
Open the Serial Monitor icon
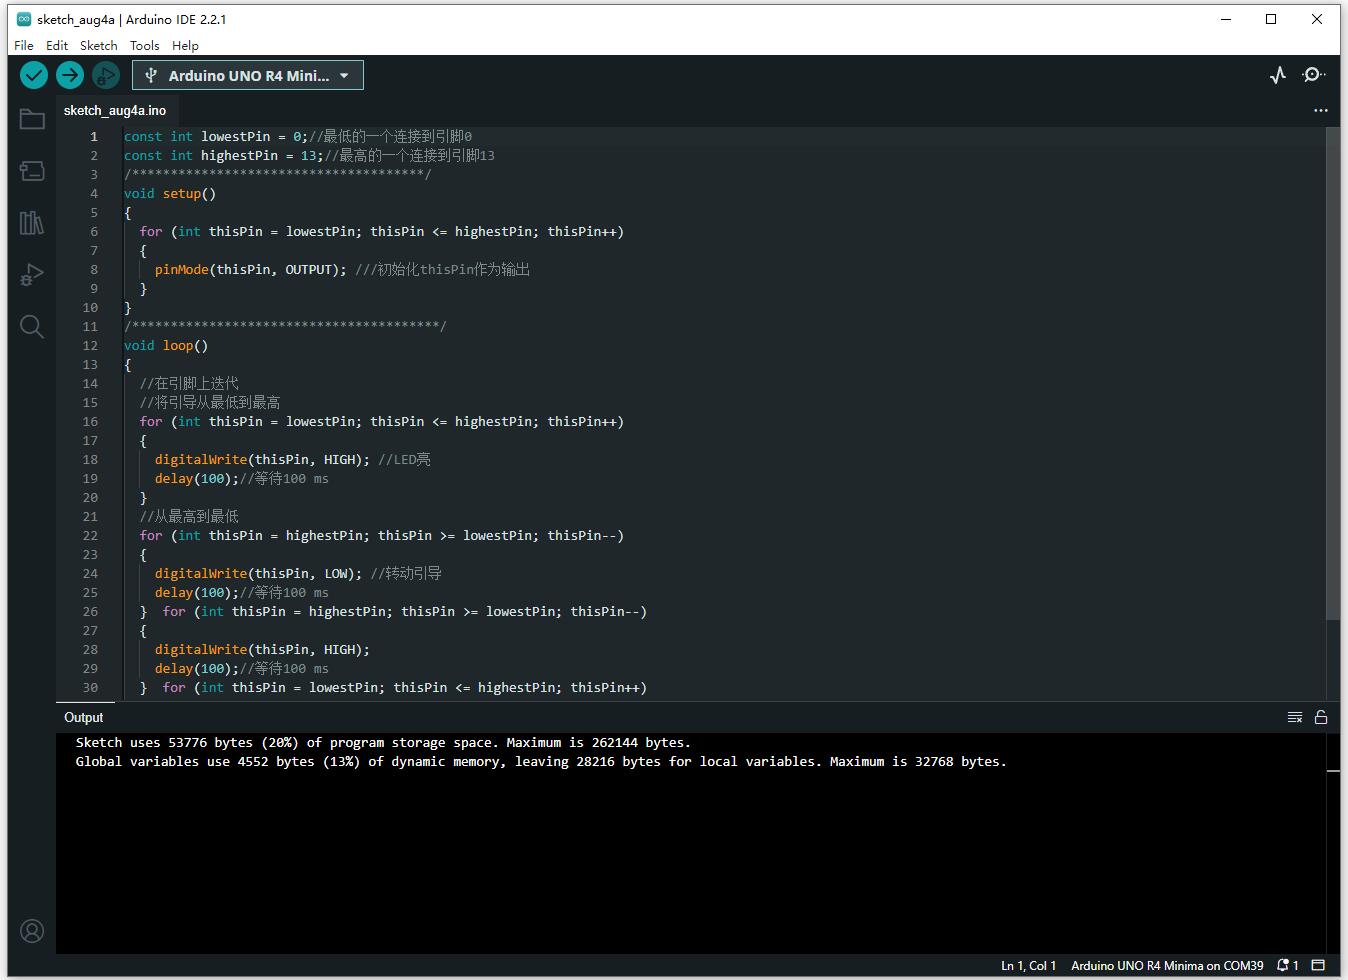click(x=1313, y=75)
